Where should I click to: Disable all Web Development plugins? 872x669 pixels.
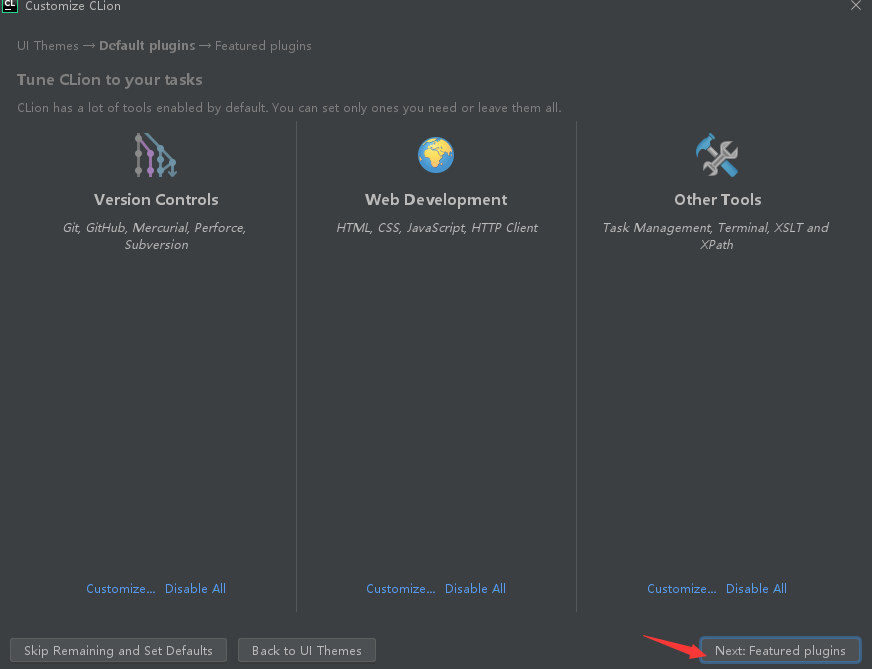click(475, 588)
